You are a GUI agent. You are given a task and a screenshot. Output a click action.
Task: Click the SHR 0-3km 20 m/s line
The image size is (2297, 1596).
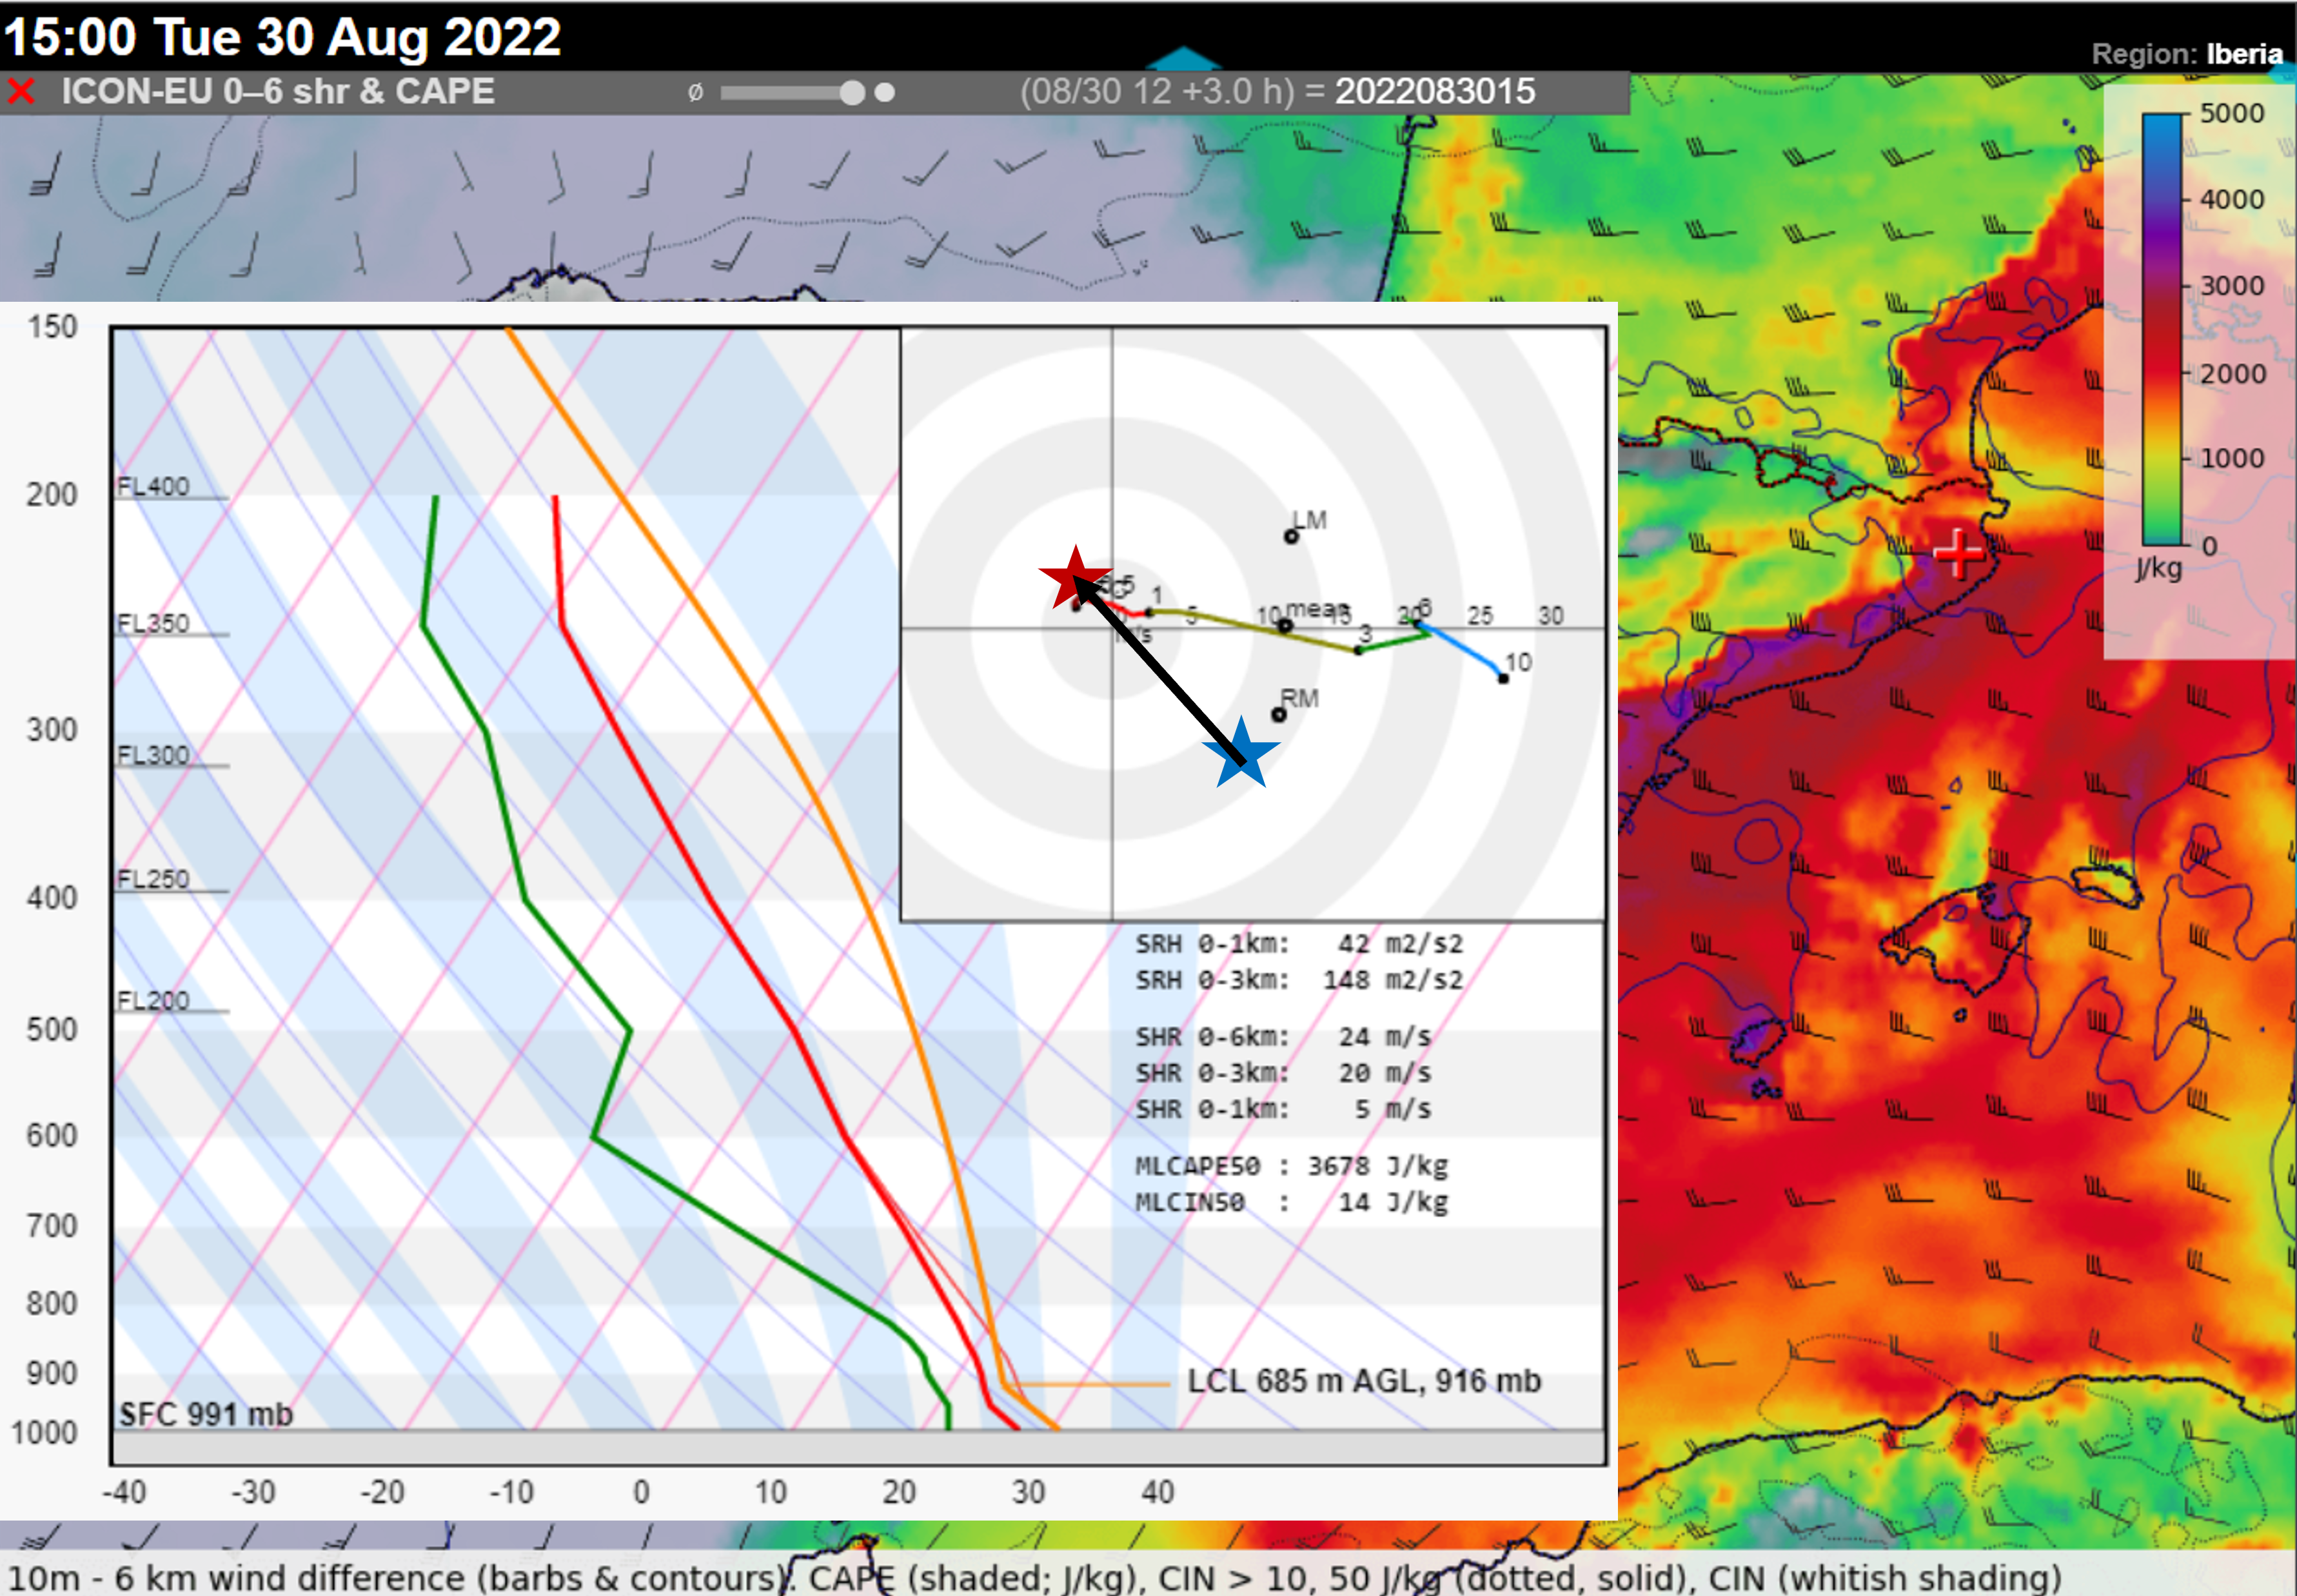point(1283,1073)
